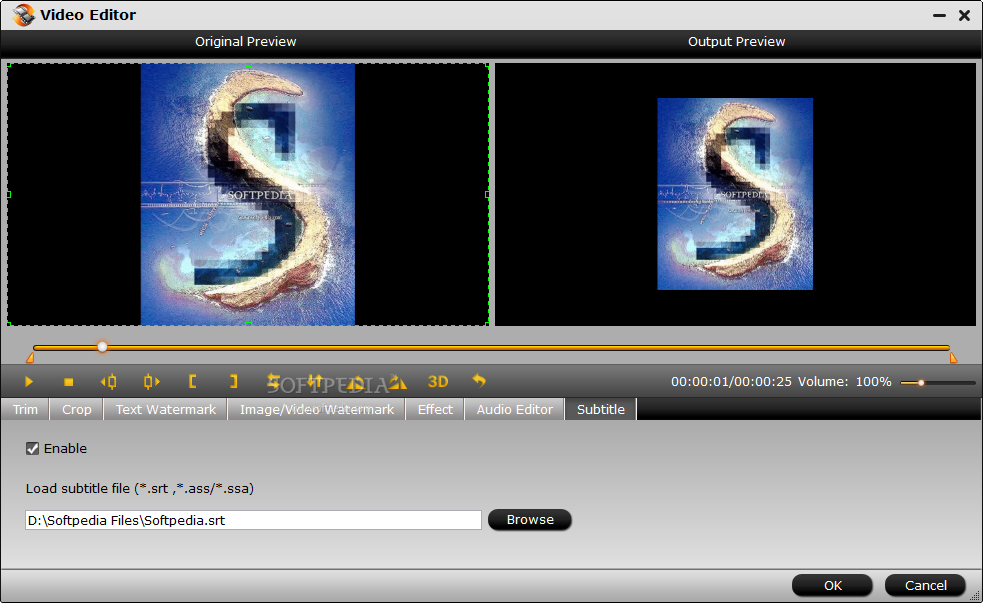This screenshot has width=983, height=603.
Task: Click the subtitle file path field
Action: 253,520
